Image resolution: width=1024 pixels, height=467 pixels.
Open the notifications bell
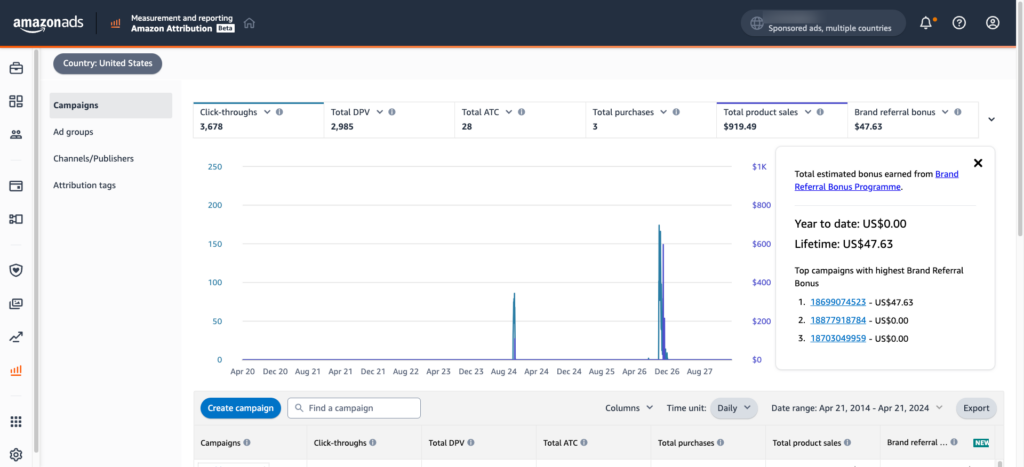(925, 23)
